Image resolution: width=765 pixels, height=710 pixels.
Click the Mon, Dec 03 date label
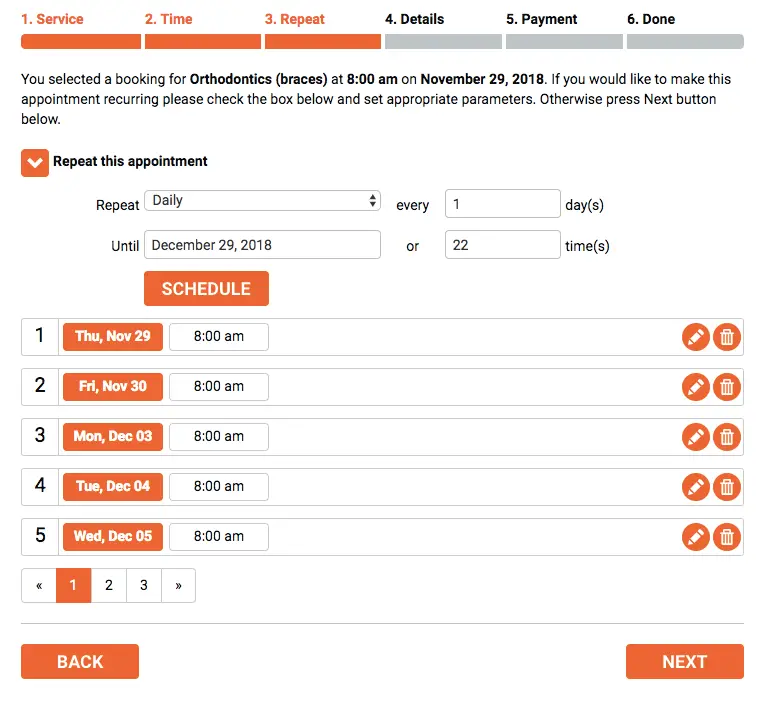[x=113, y=437]
